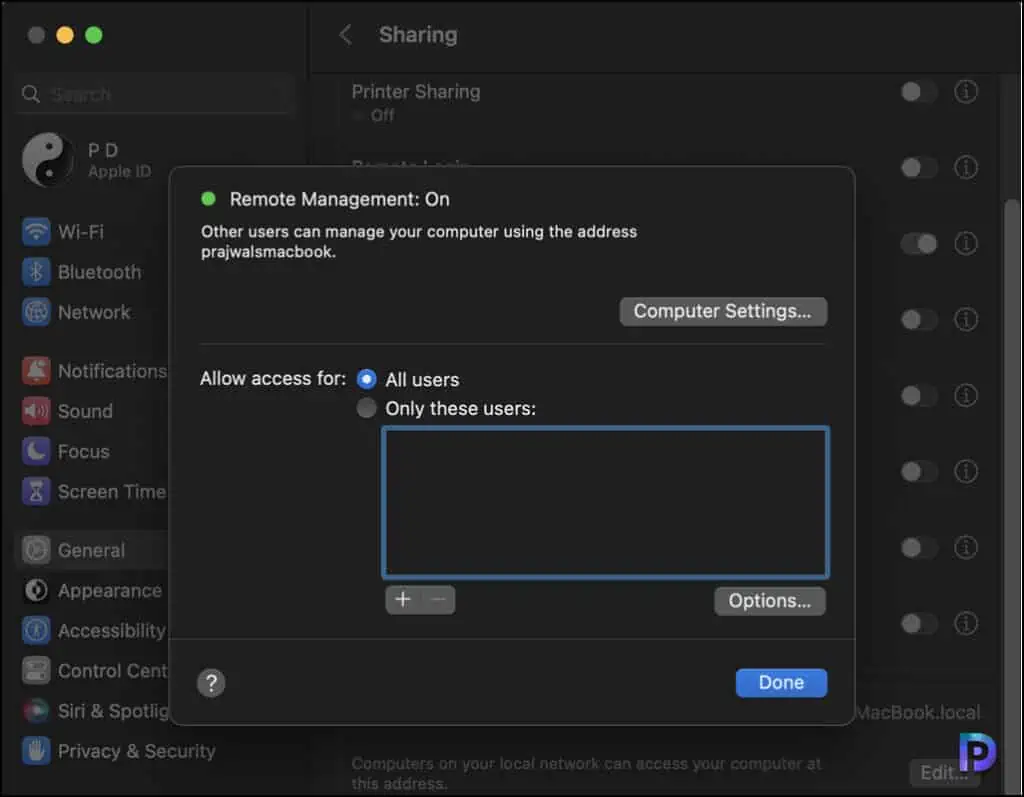
Task: Select the All users radio button
Action: pos(366,379)
